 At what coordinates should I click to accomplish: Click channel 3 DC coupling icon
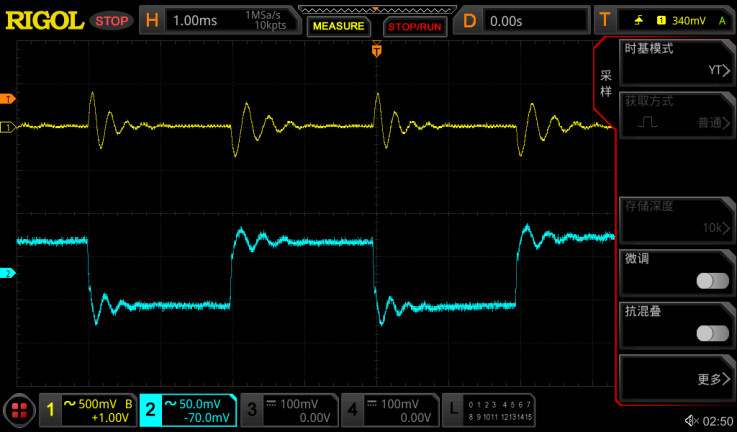(271, 403)
